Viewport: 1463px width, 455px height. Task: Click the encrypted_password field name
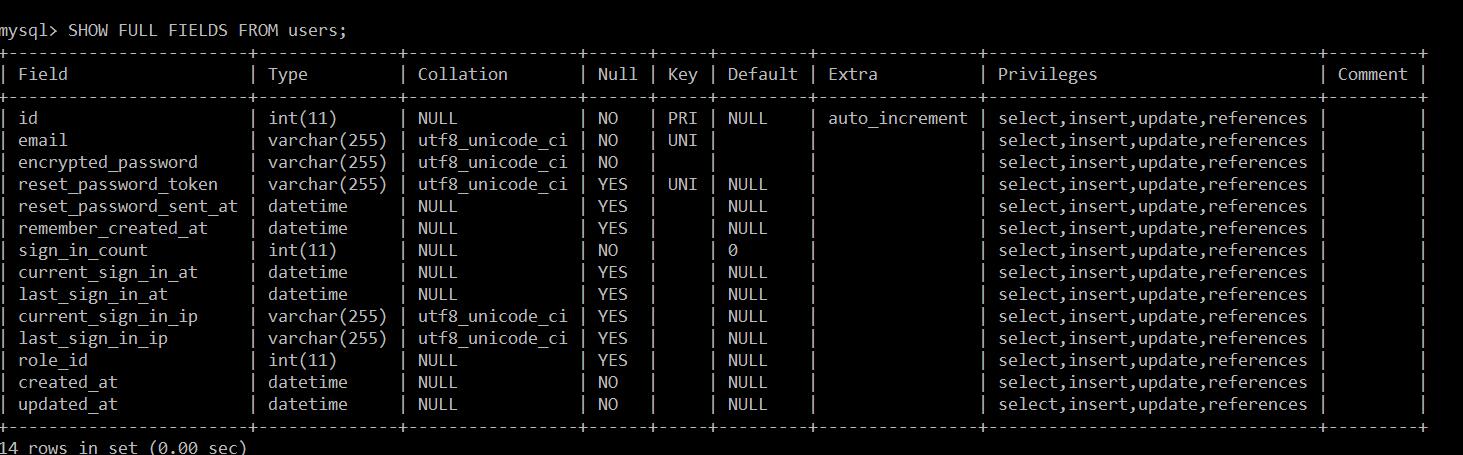coord(108,162)
